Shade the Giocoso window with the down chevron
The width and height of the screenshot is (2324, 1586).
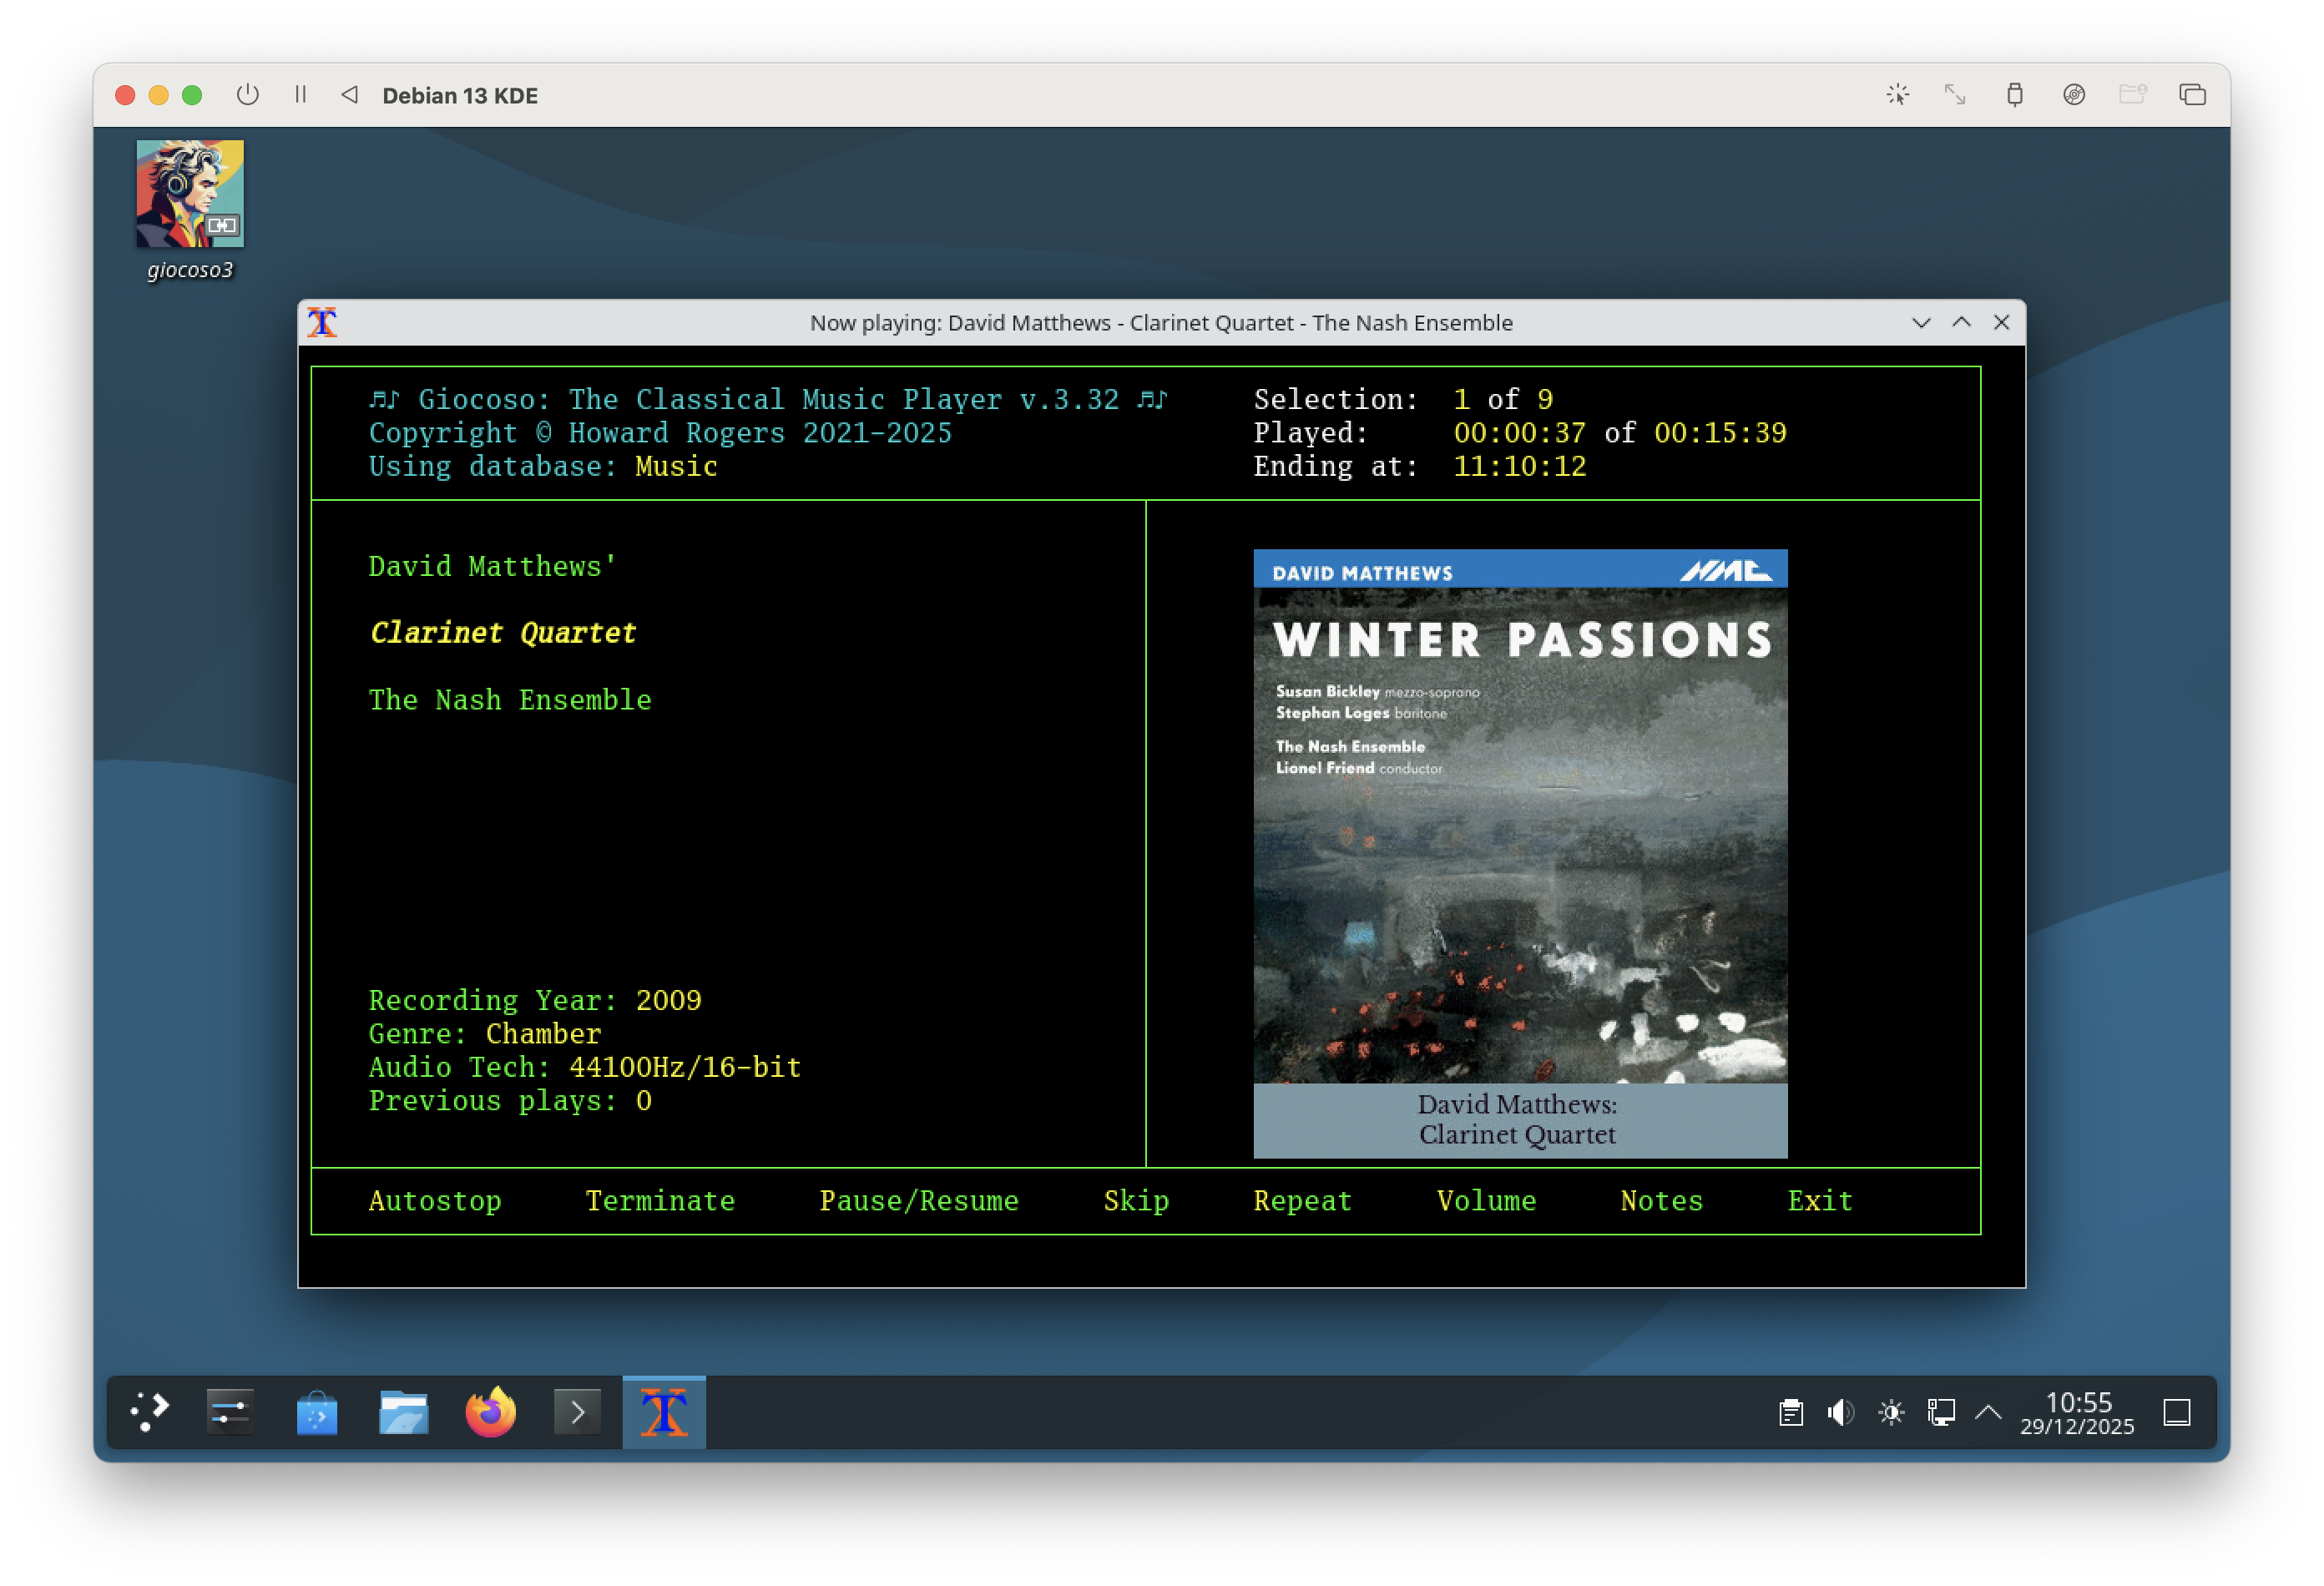(1922, 323)
